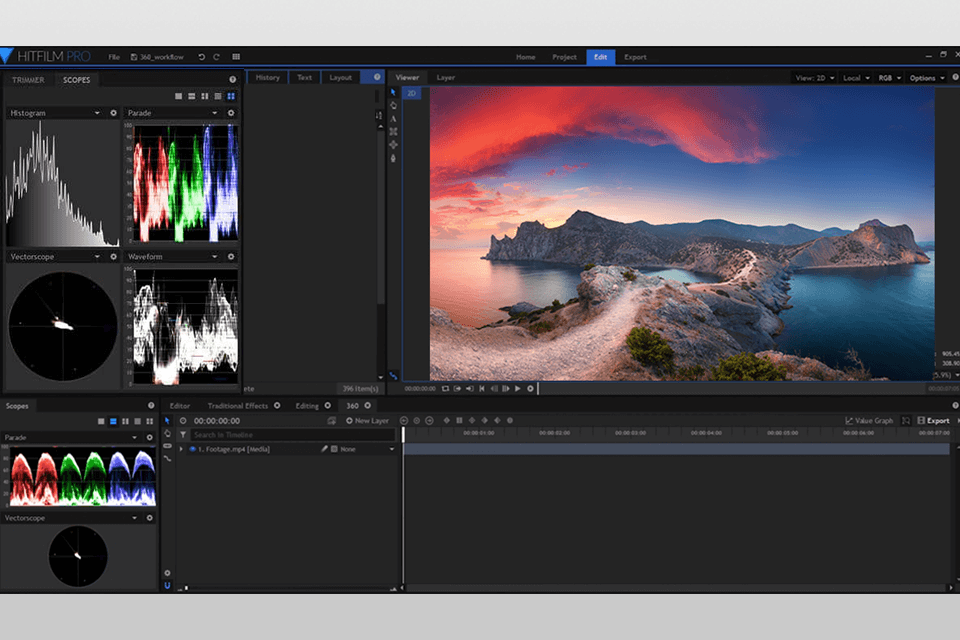Click the circle toggle beside the Editing tab
The width and height of the screenshot is (960, 640).
pyautogui.click(x=328, y=405)
